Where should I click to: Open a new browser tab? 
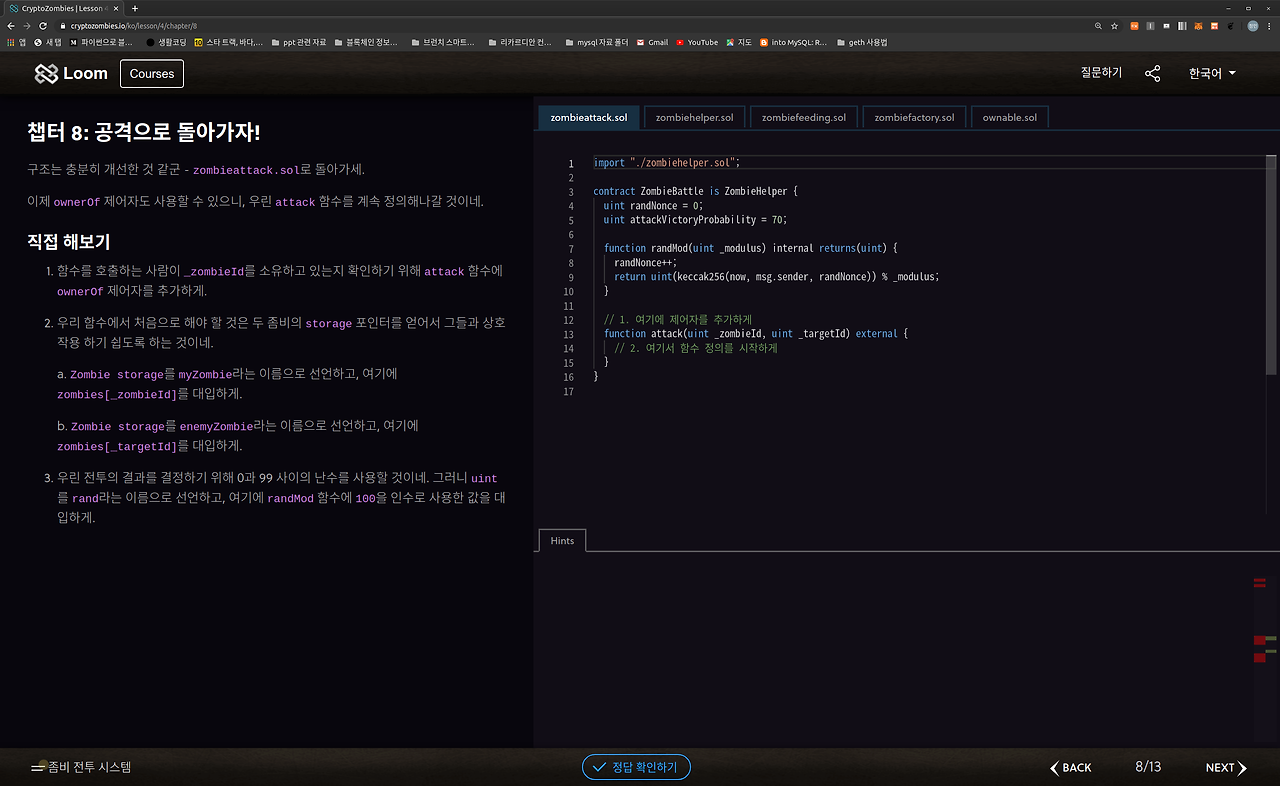135,8
